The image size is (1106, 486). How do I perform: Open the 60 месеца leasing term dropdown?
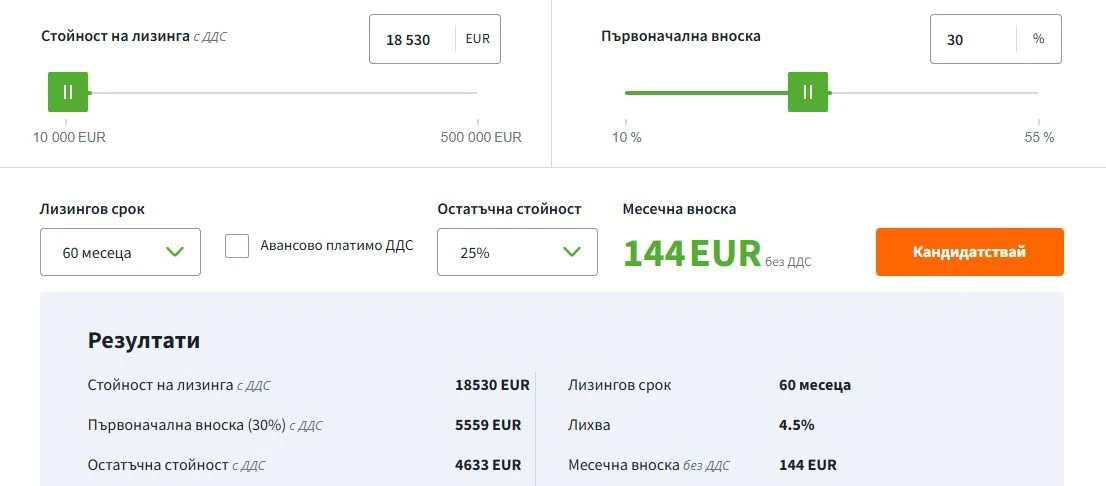tap(120, 252)
